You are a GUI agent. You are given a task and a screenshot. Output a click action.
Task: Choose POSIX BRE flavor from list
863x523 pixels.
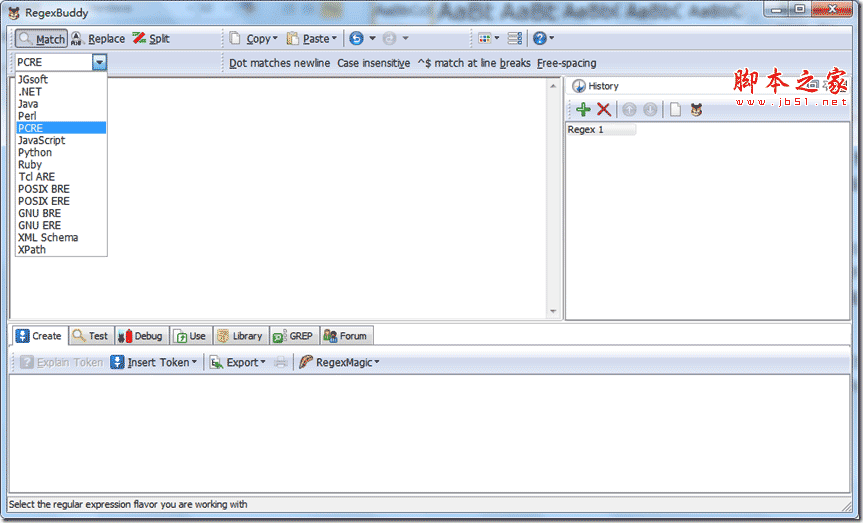tap(61, 188)
